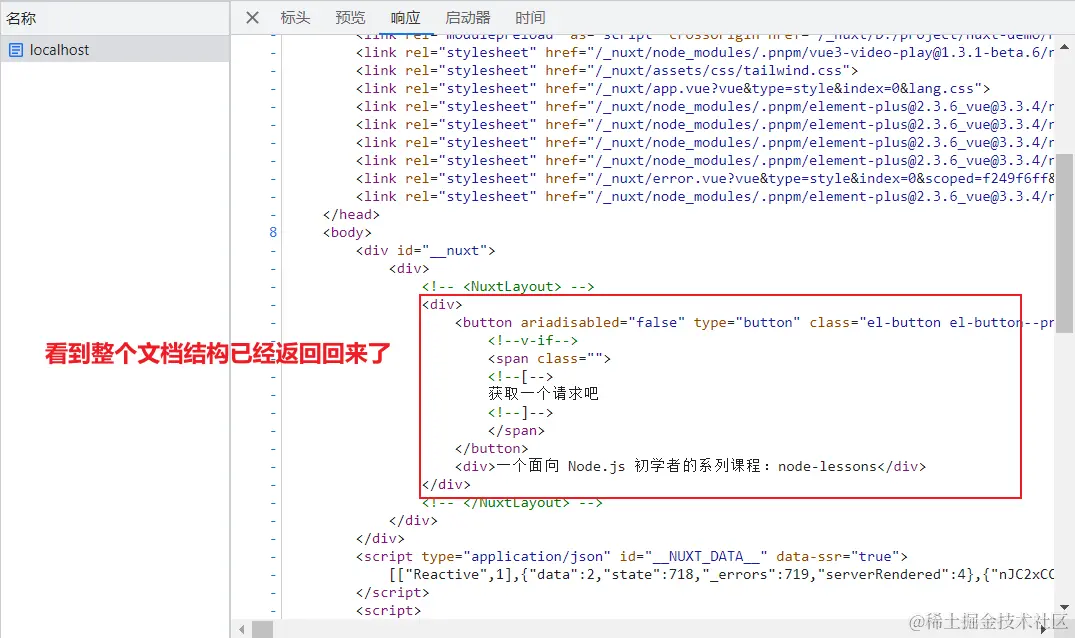The height and width of the screenshot is (638, 1075).
Task: Click the tailwind.css stylesheet link line
Action: (x=607, y=70)
